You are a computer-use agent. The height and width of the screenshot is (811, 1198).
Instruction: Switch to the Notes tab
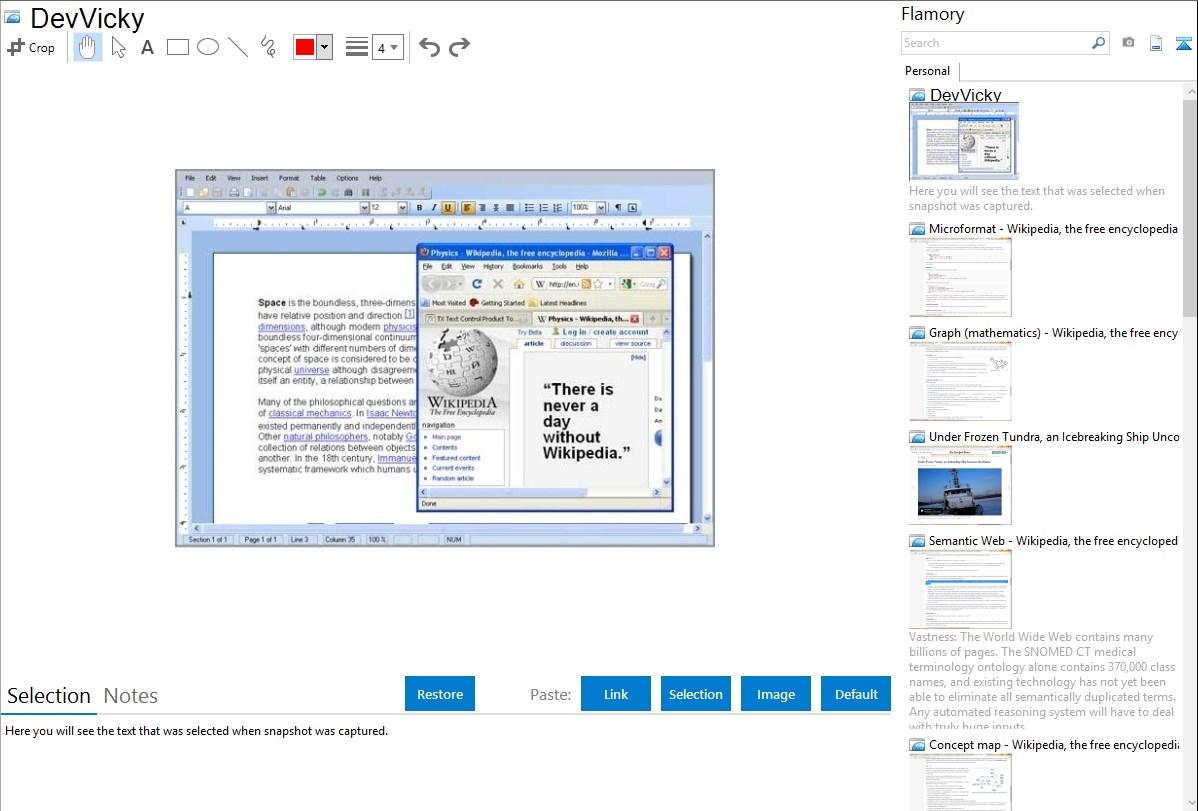click(x=131, y=696)
